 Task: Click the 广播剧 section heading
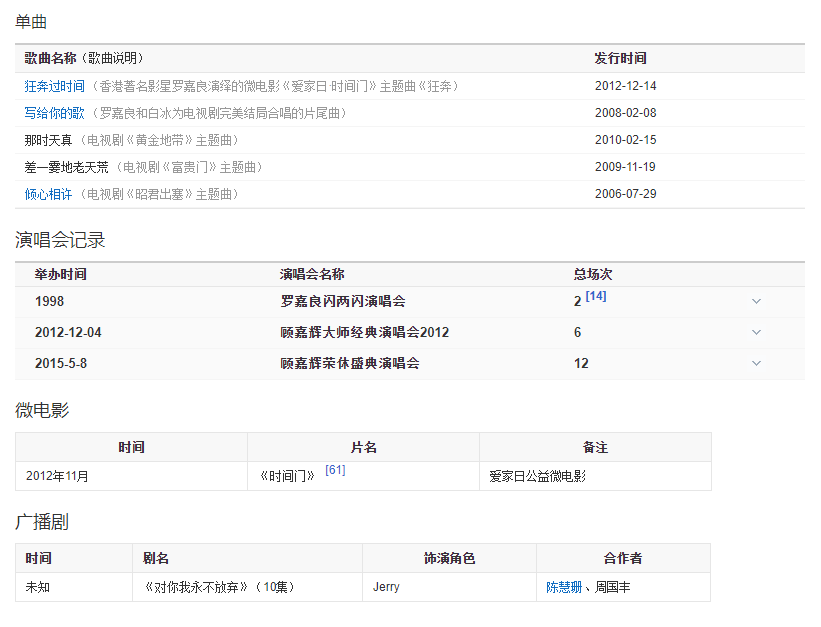[x=42, y=522]
